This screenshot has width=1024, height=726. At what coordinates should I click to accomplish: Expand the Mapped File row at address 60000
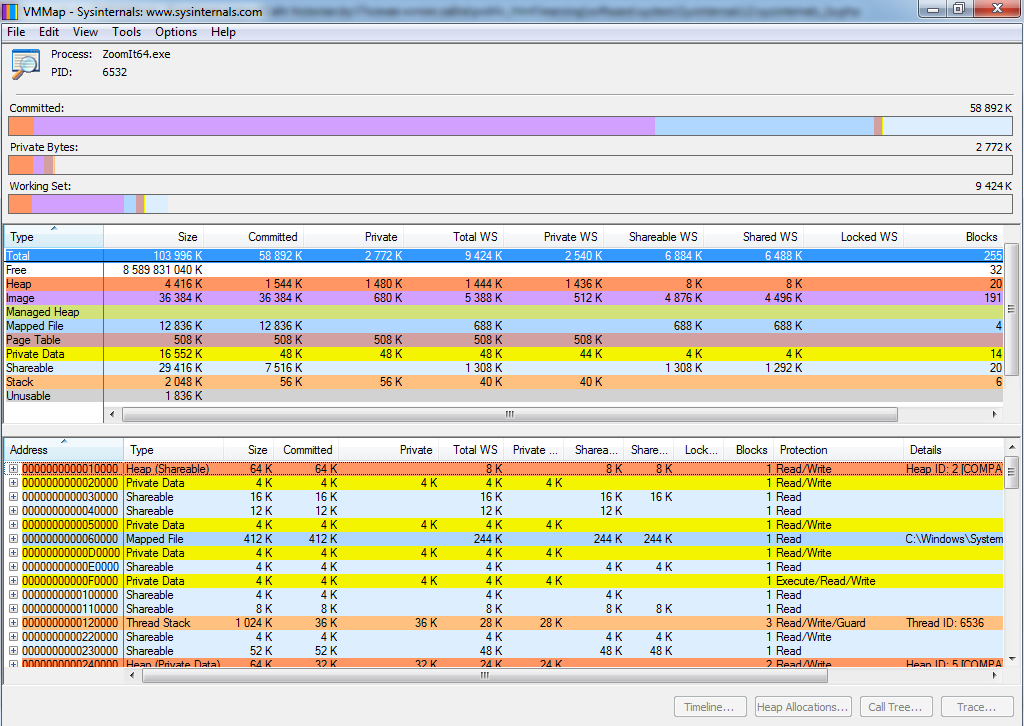(x=13, y=539)
